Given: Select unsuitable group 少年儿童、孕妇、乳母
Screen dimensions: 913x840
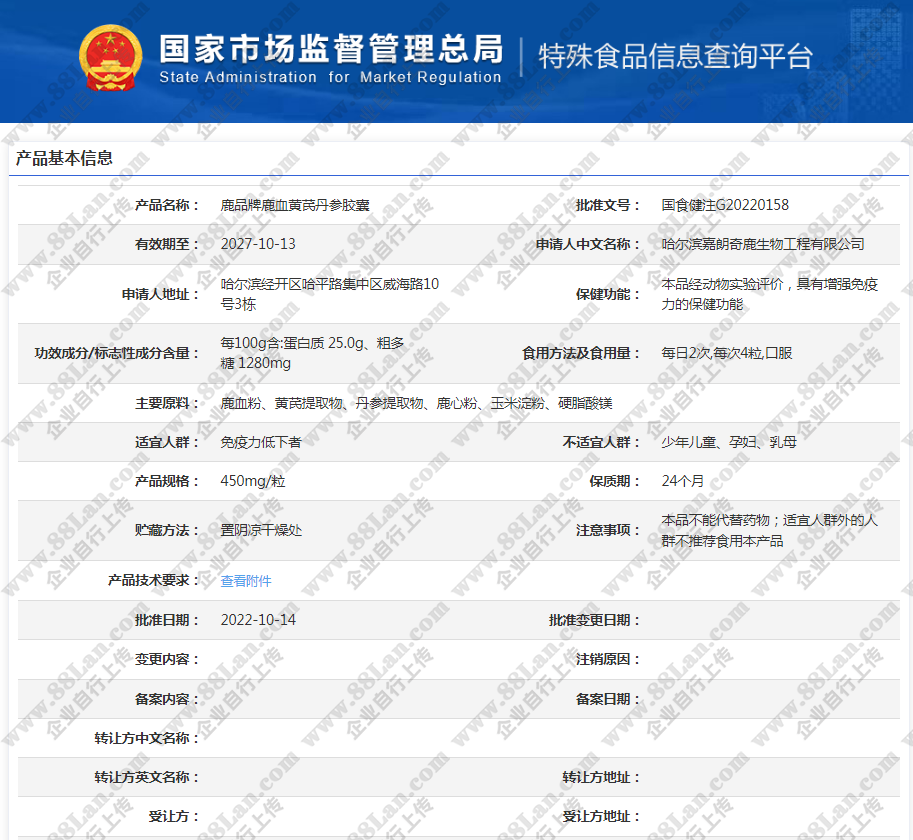Looking at the screenshot, I should tap(729, 442).
